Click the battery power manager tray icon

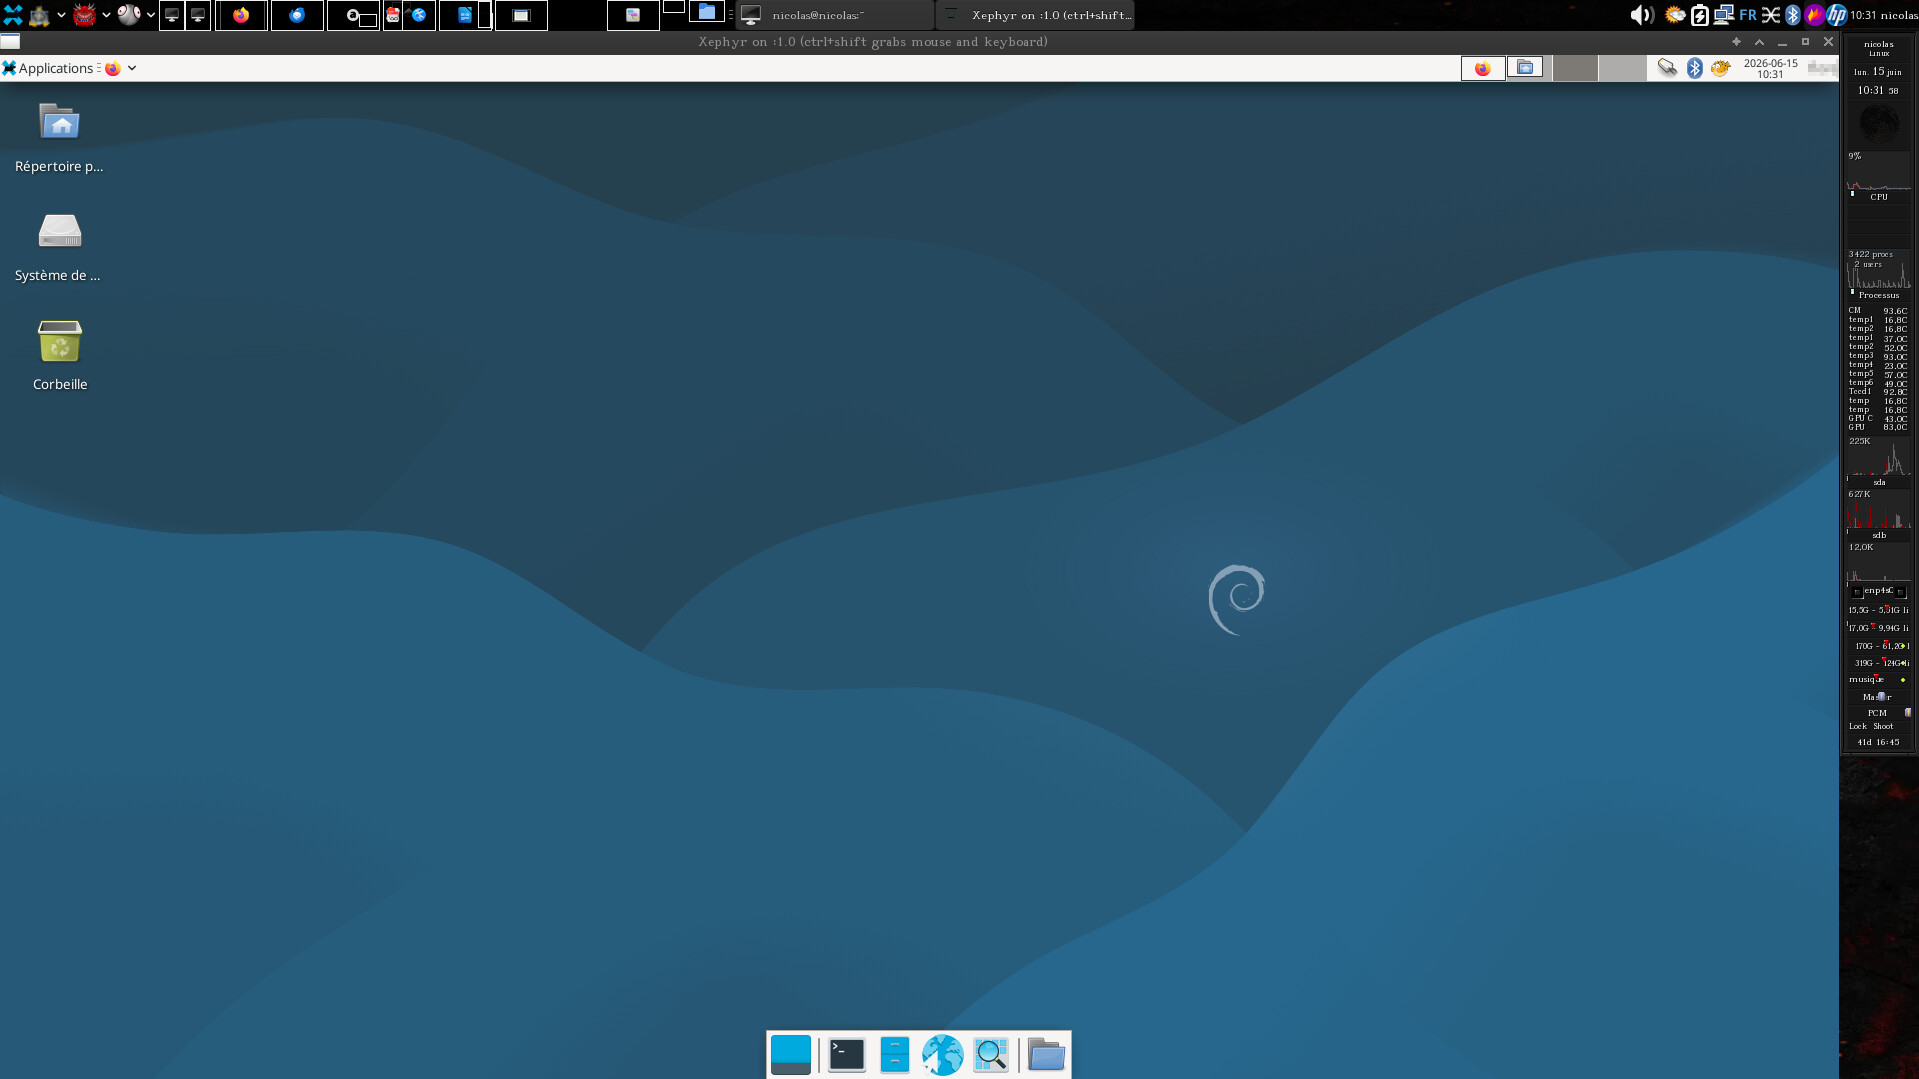pos(1699,15)
